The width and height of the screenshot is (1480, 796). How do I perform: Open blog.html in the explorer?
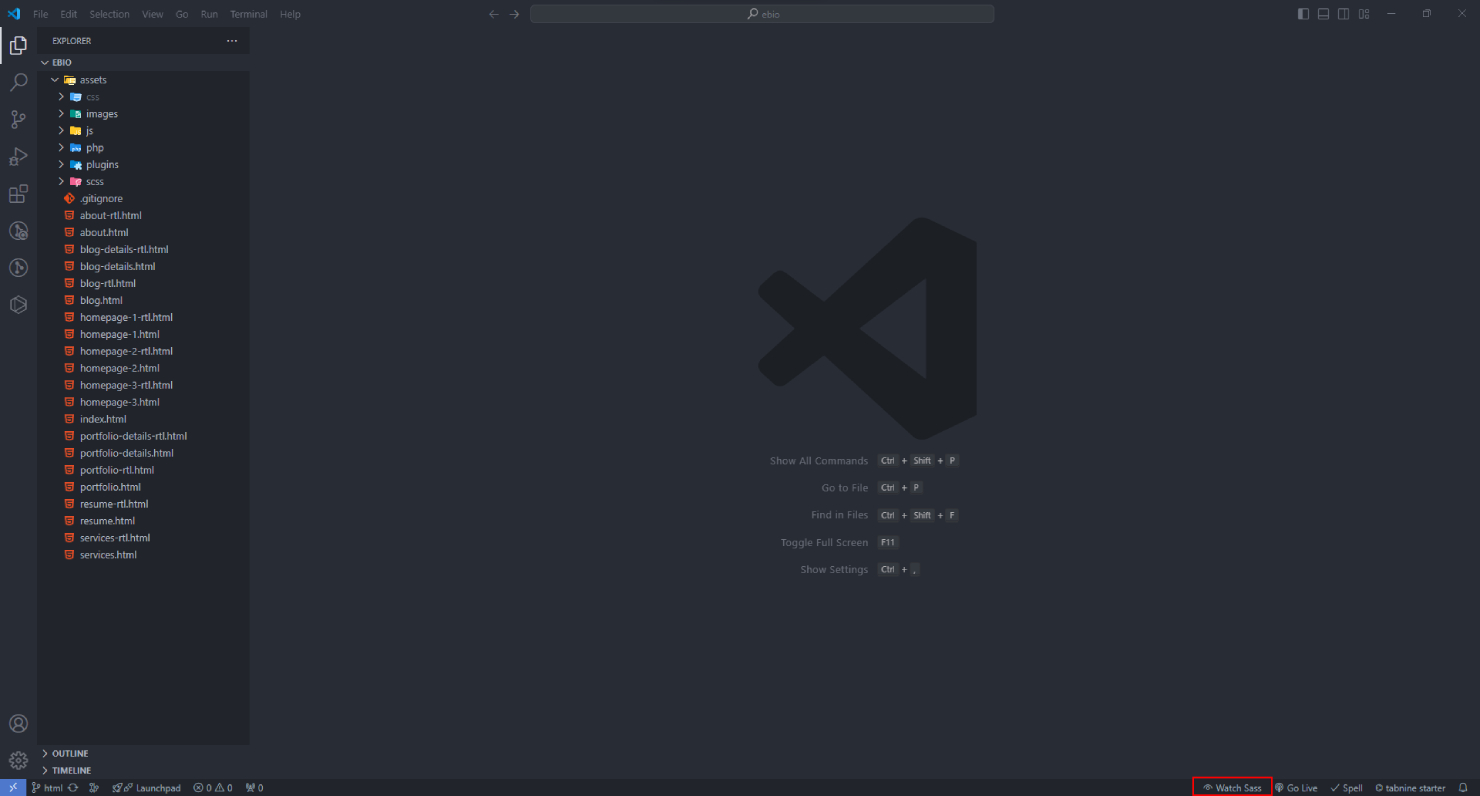click(x=143, y=301)
